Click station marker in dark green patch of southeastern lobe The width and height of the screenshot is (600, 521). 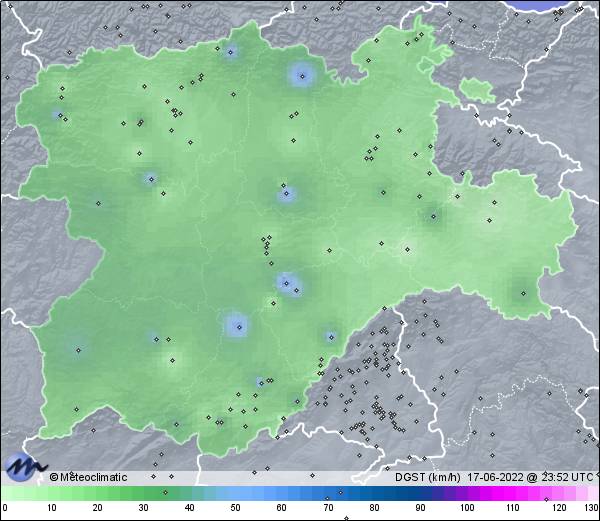(523, 293)
